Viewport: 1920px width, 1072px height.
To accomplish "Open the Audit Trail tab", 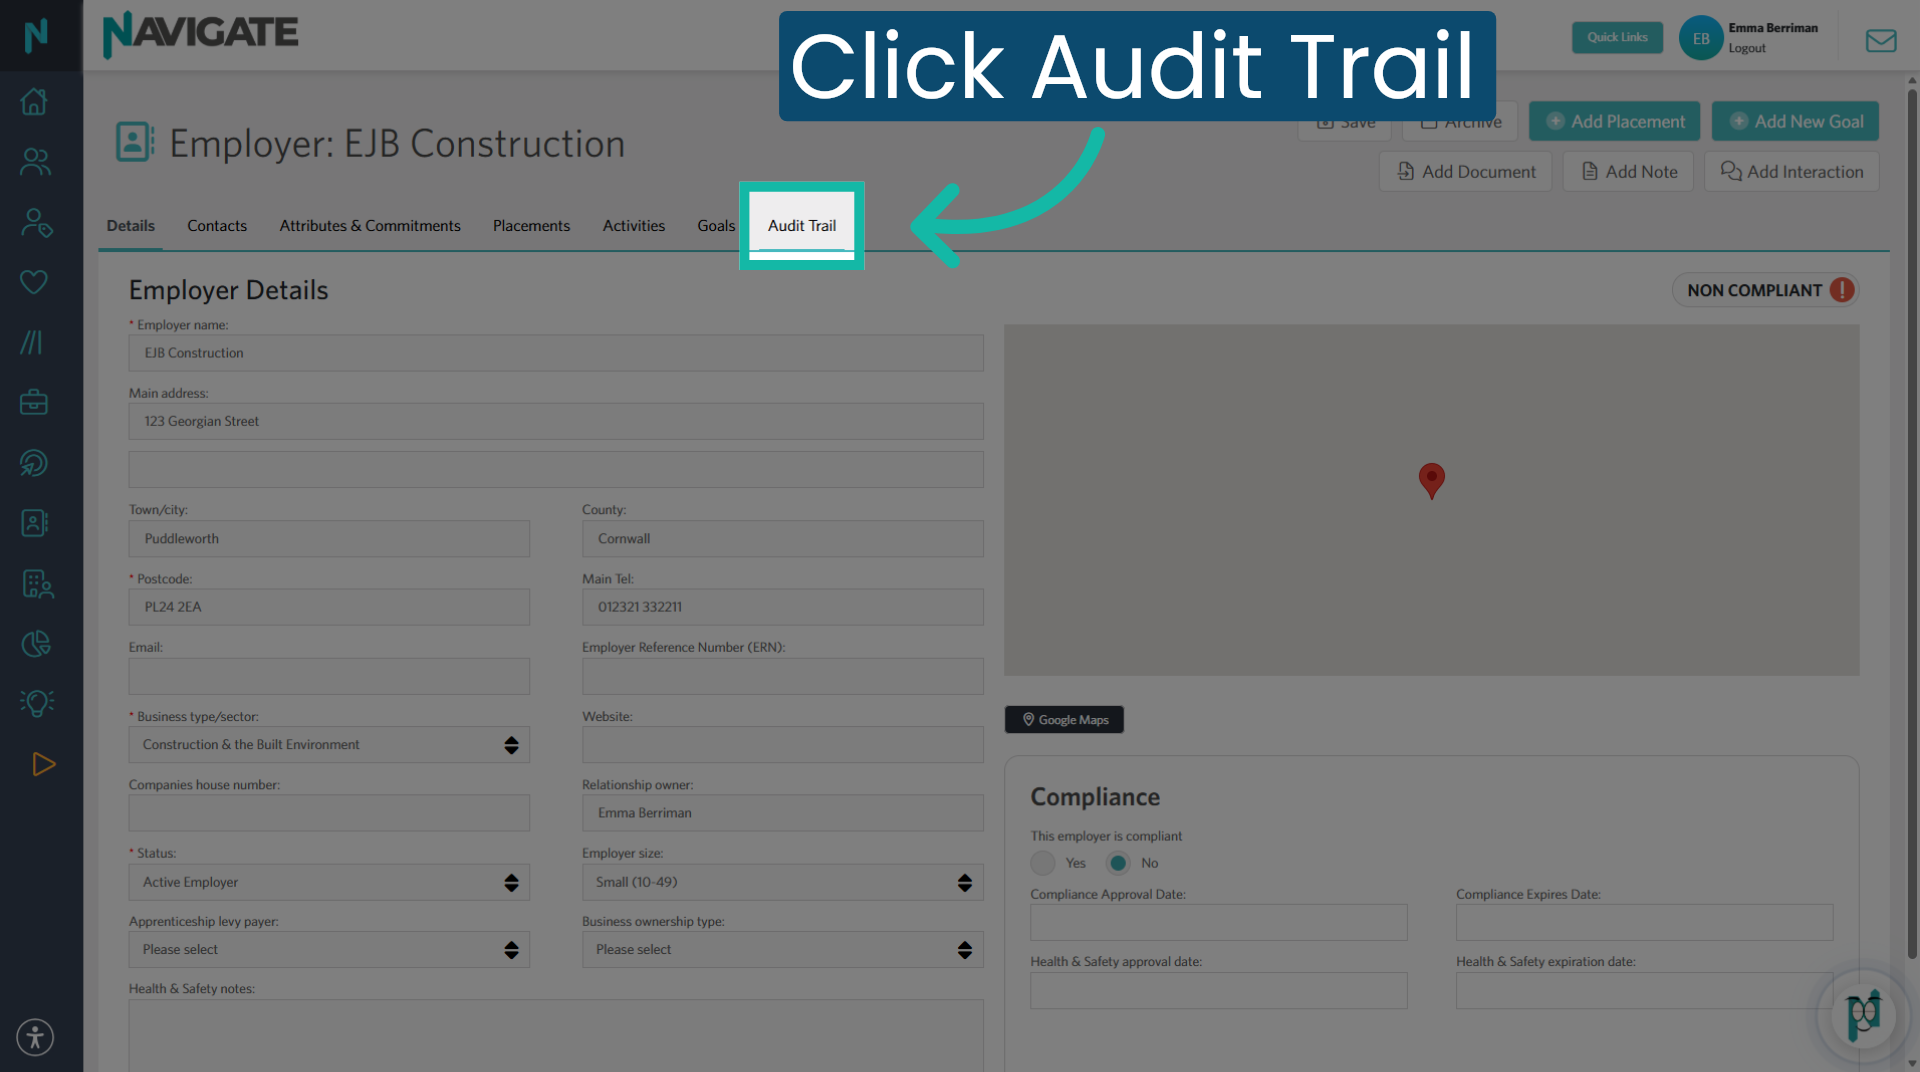I will click(x=802, y=226).
